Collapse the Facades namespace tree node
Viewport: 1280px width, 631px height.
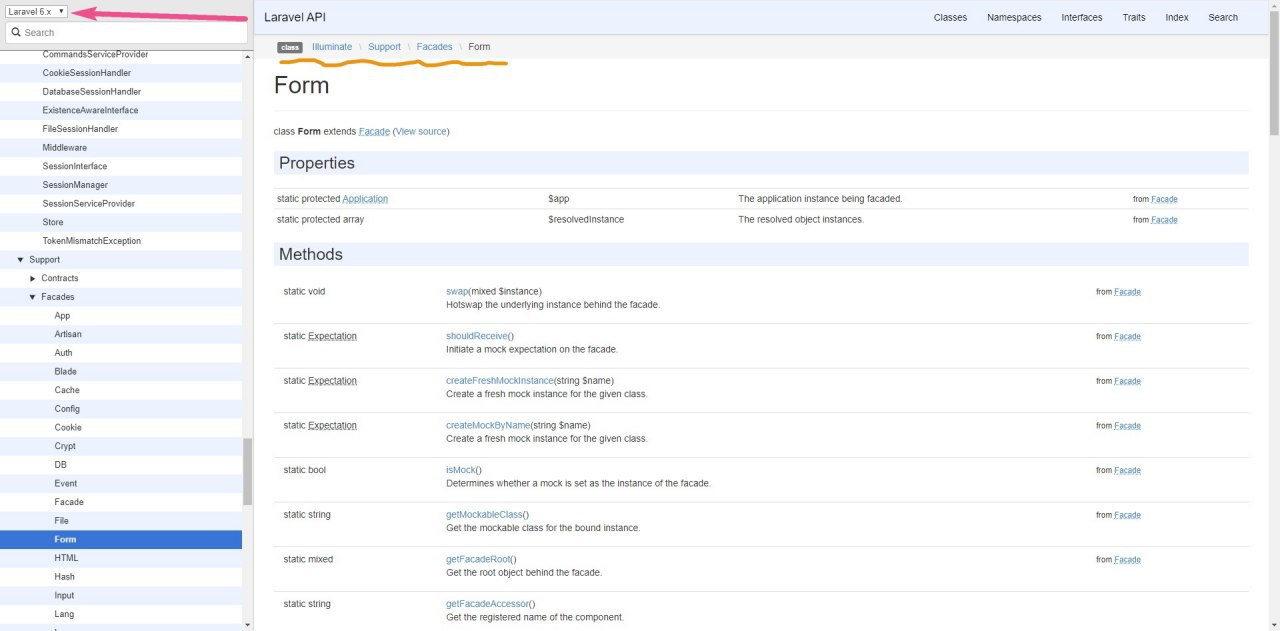point(33,297)
